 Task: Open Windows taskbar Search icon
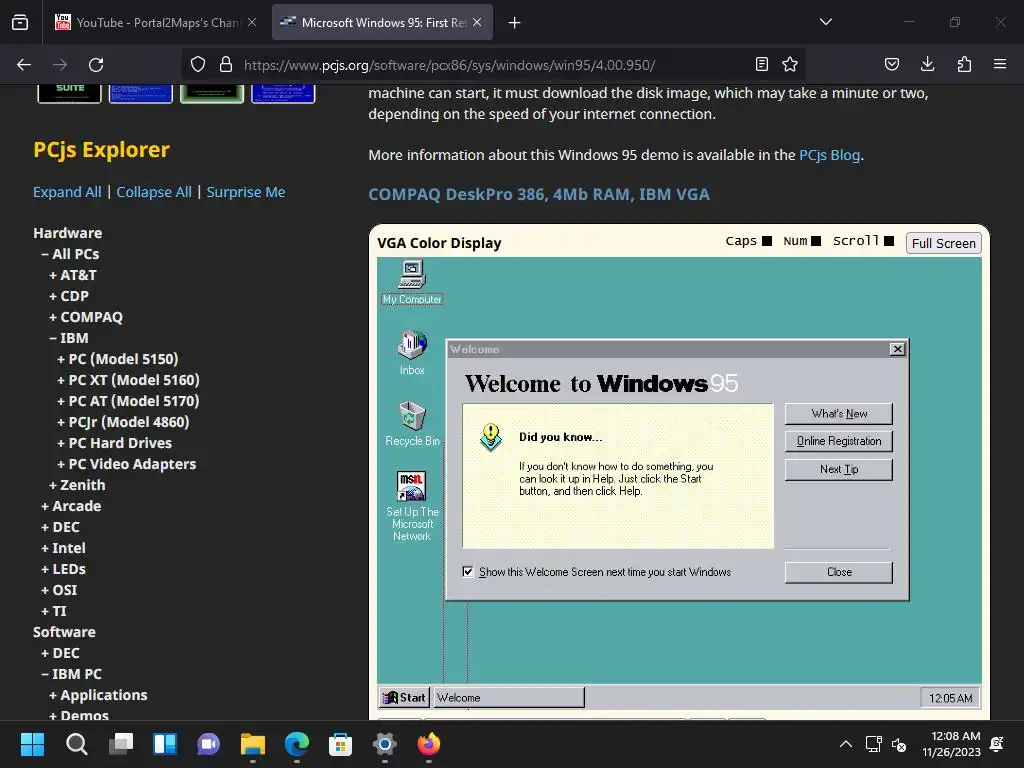(x=76, y=744)
